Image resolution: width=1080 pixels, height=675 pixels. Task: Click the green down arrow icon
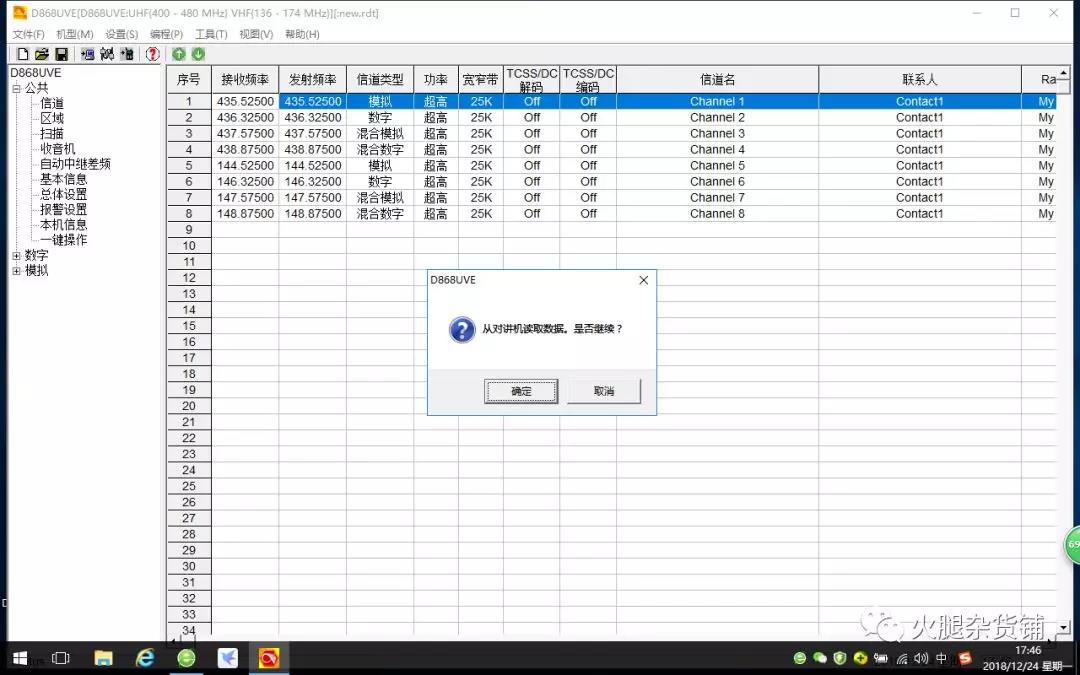pos(198,54)
